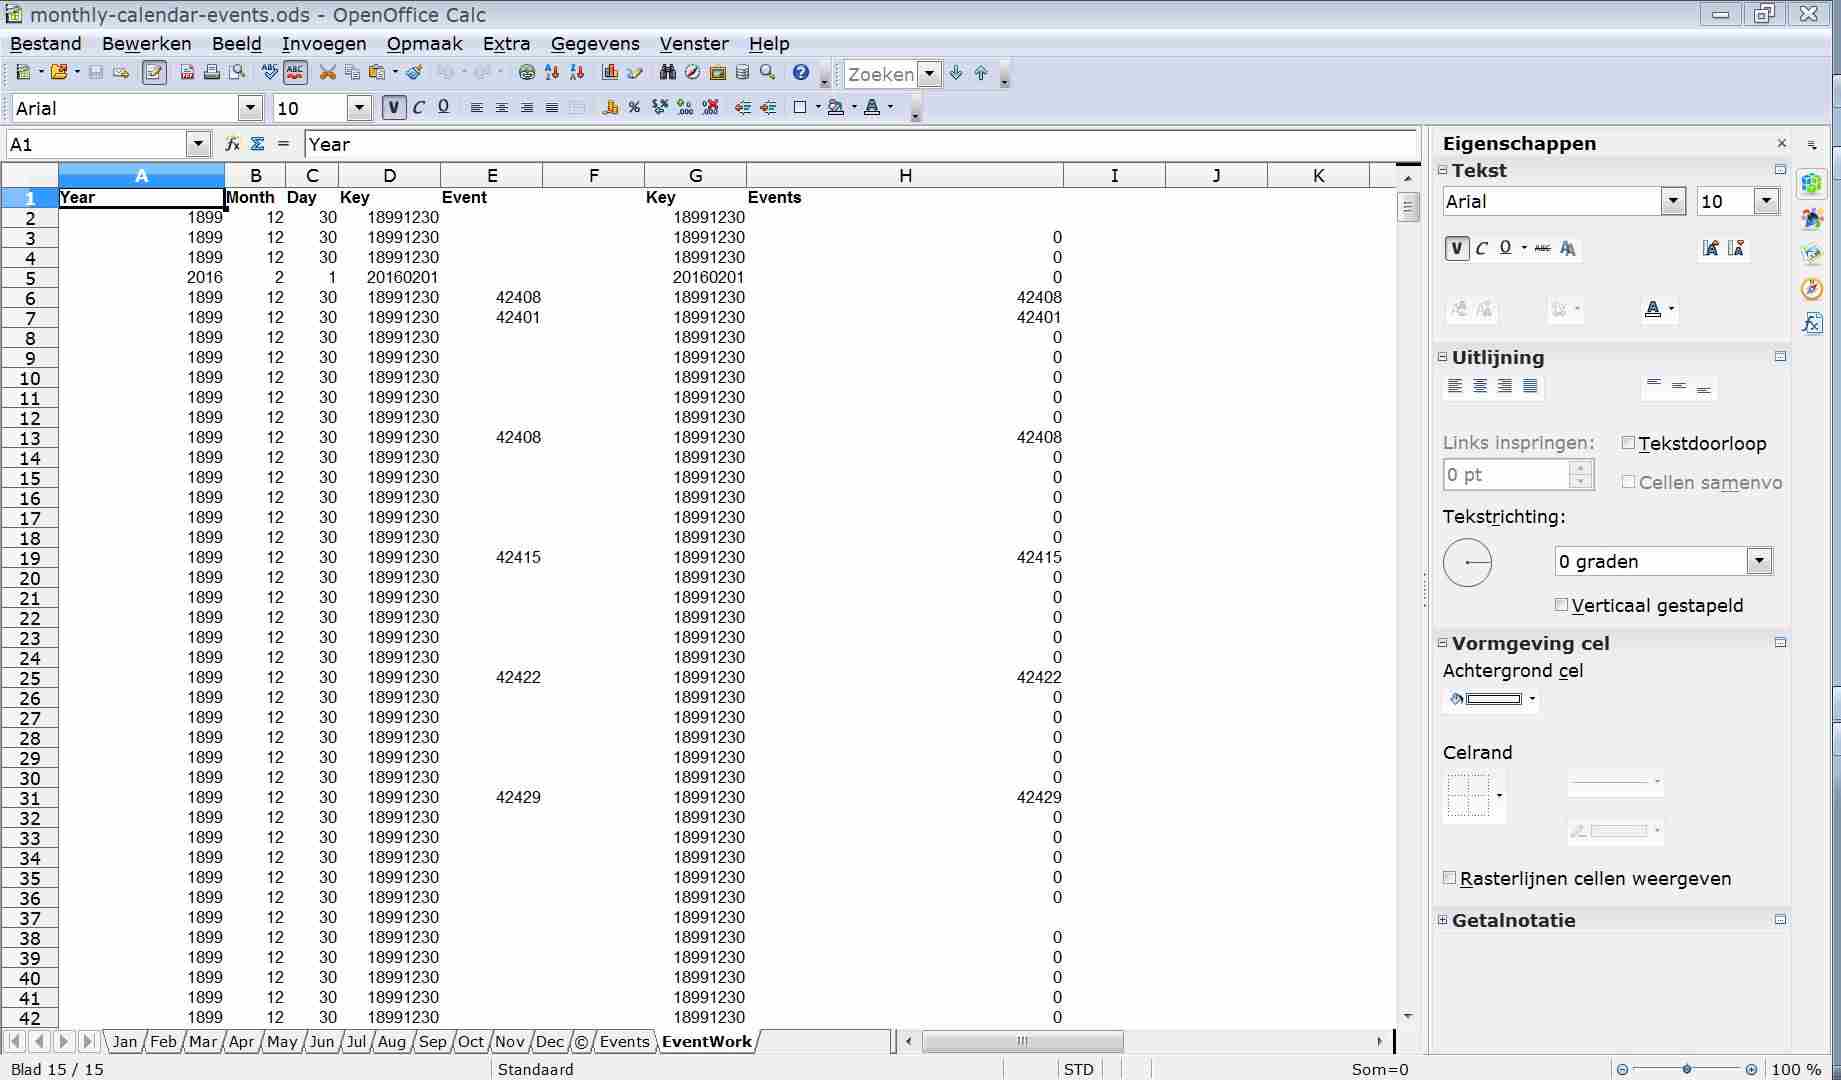
Task: Select column H header
Action: (905, 176)
